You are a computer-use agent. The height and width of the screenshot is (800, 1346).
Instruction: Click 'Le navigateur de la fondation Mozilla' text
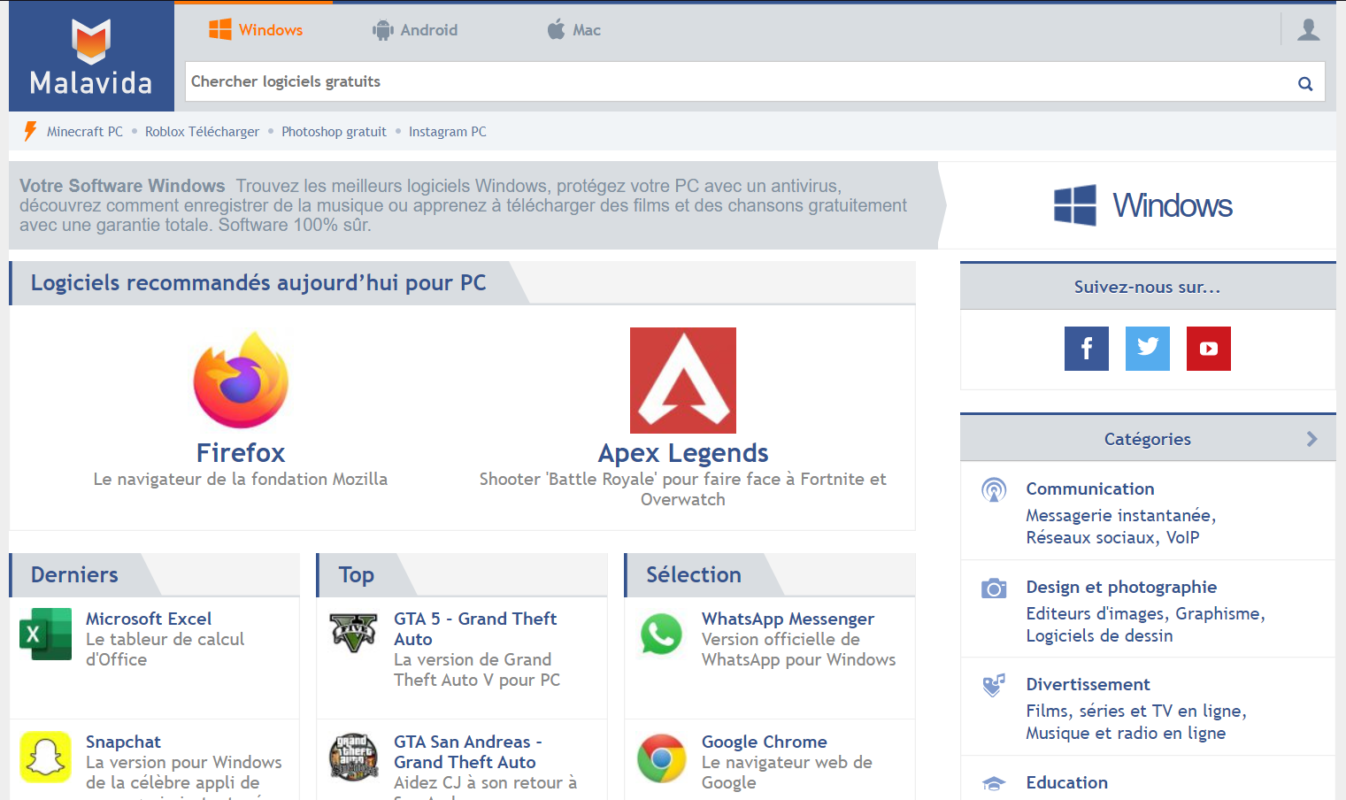[240, 479]
